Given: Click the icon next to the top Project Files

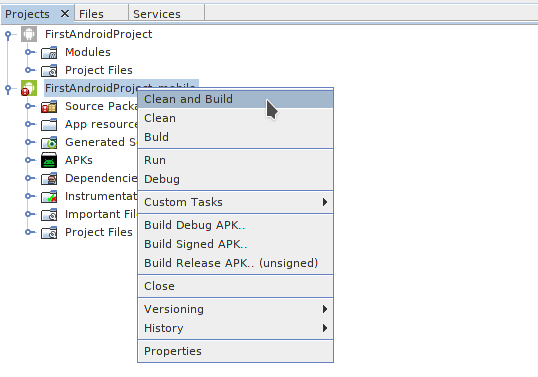Looking at the screenshot, I should click(x=49, y=70).
